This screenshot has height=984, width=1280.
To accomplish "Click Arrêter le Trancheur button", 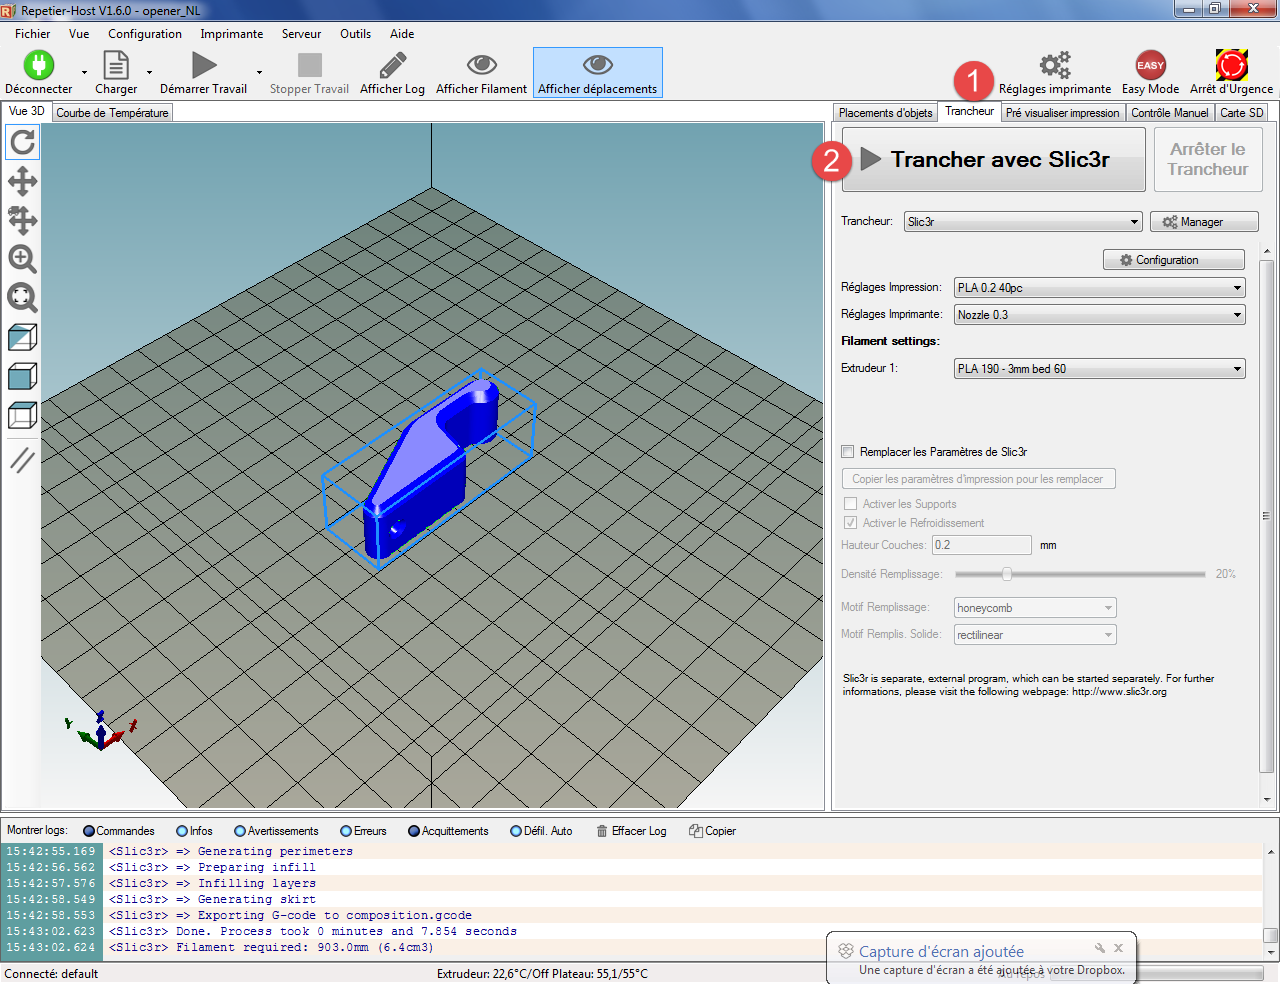I will (x=1208, y=159).
